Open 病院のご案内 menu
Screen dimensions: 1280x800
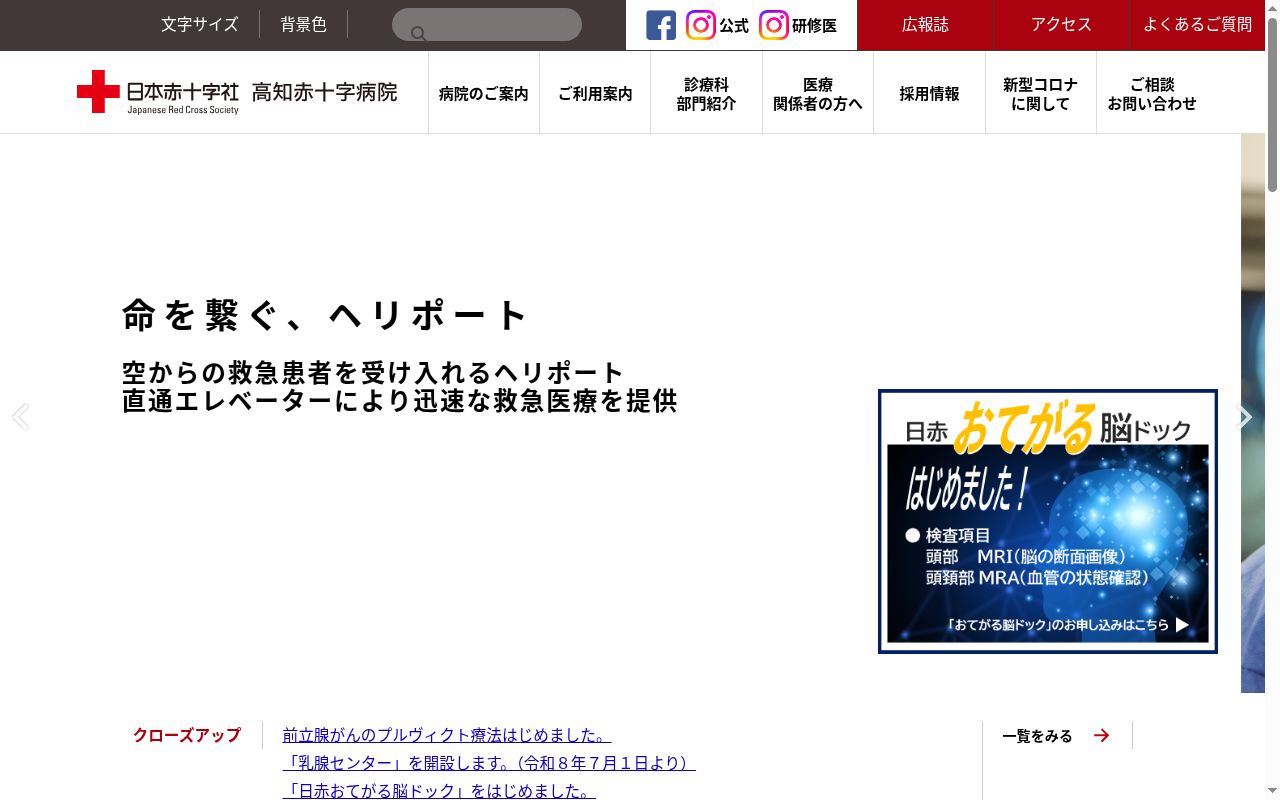484,93
